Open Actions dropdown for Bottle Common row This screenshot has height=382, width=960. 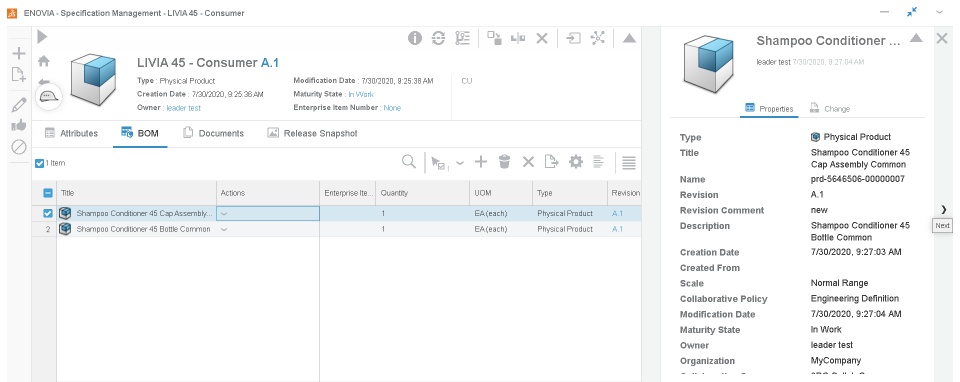[x=224, y=230]
